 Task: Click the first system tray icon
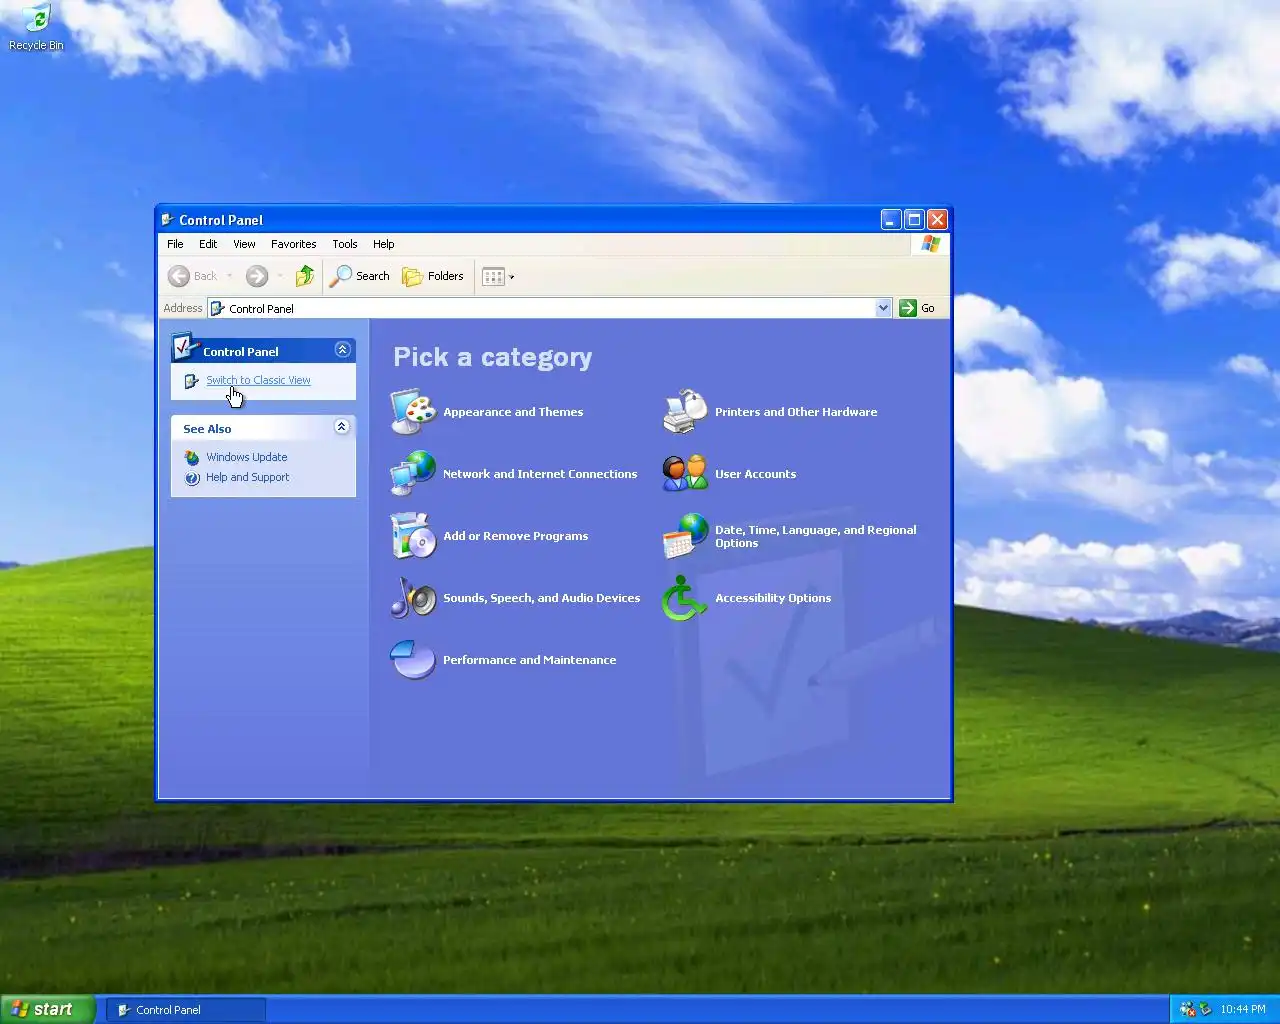pyautogui.click(x=1187, y=1009)
